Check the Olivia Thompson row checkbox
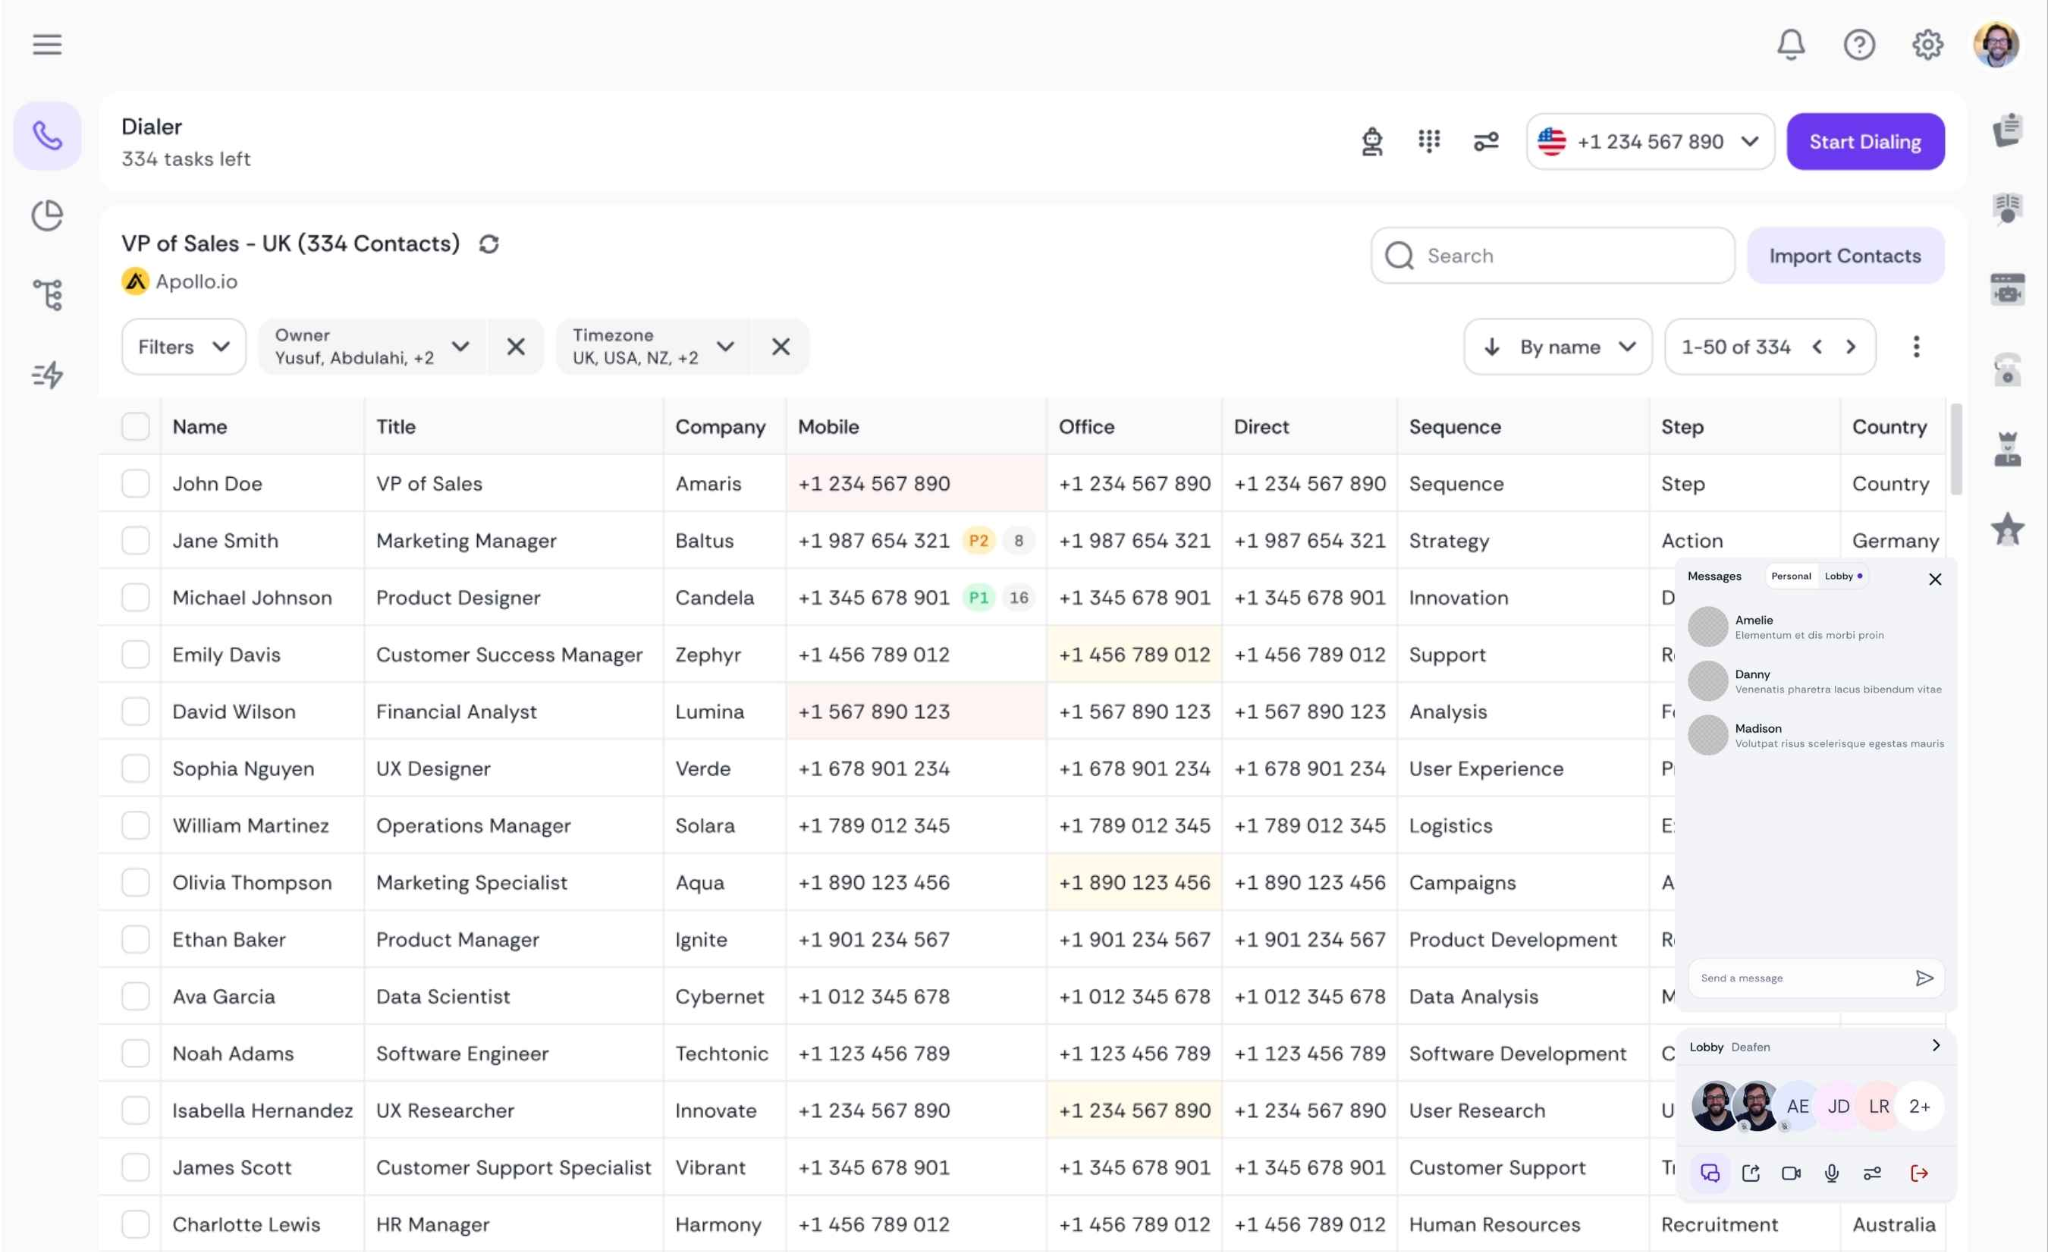The height and width of the screenshot is (1252, 2048). (135, 882)
